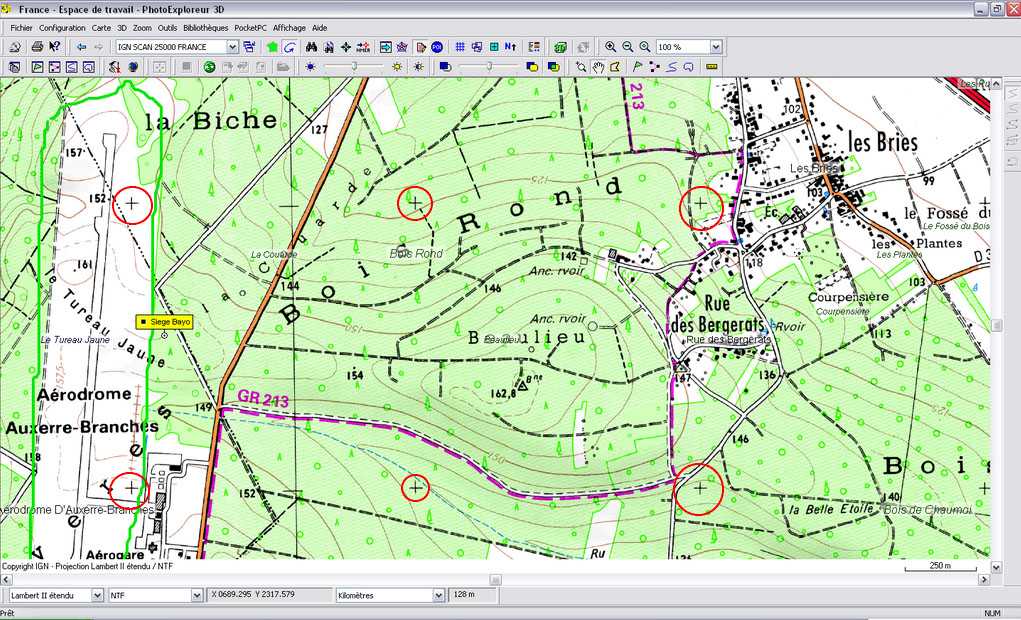Open the Zoom menu
The height and width of the screenshot is (620, 1021).
[142, 28]
